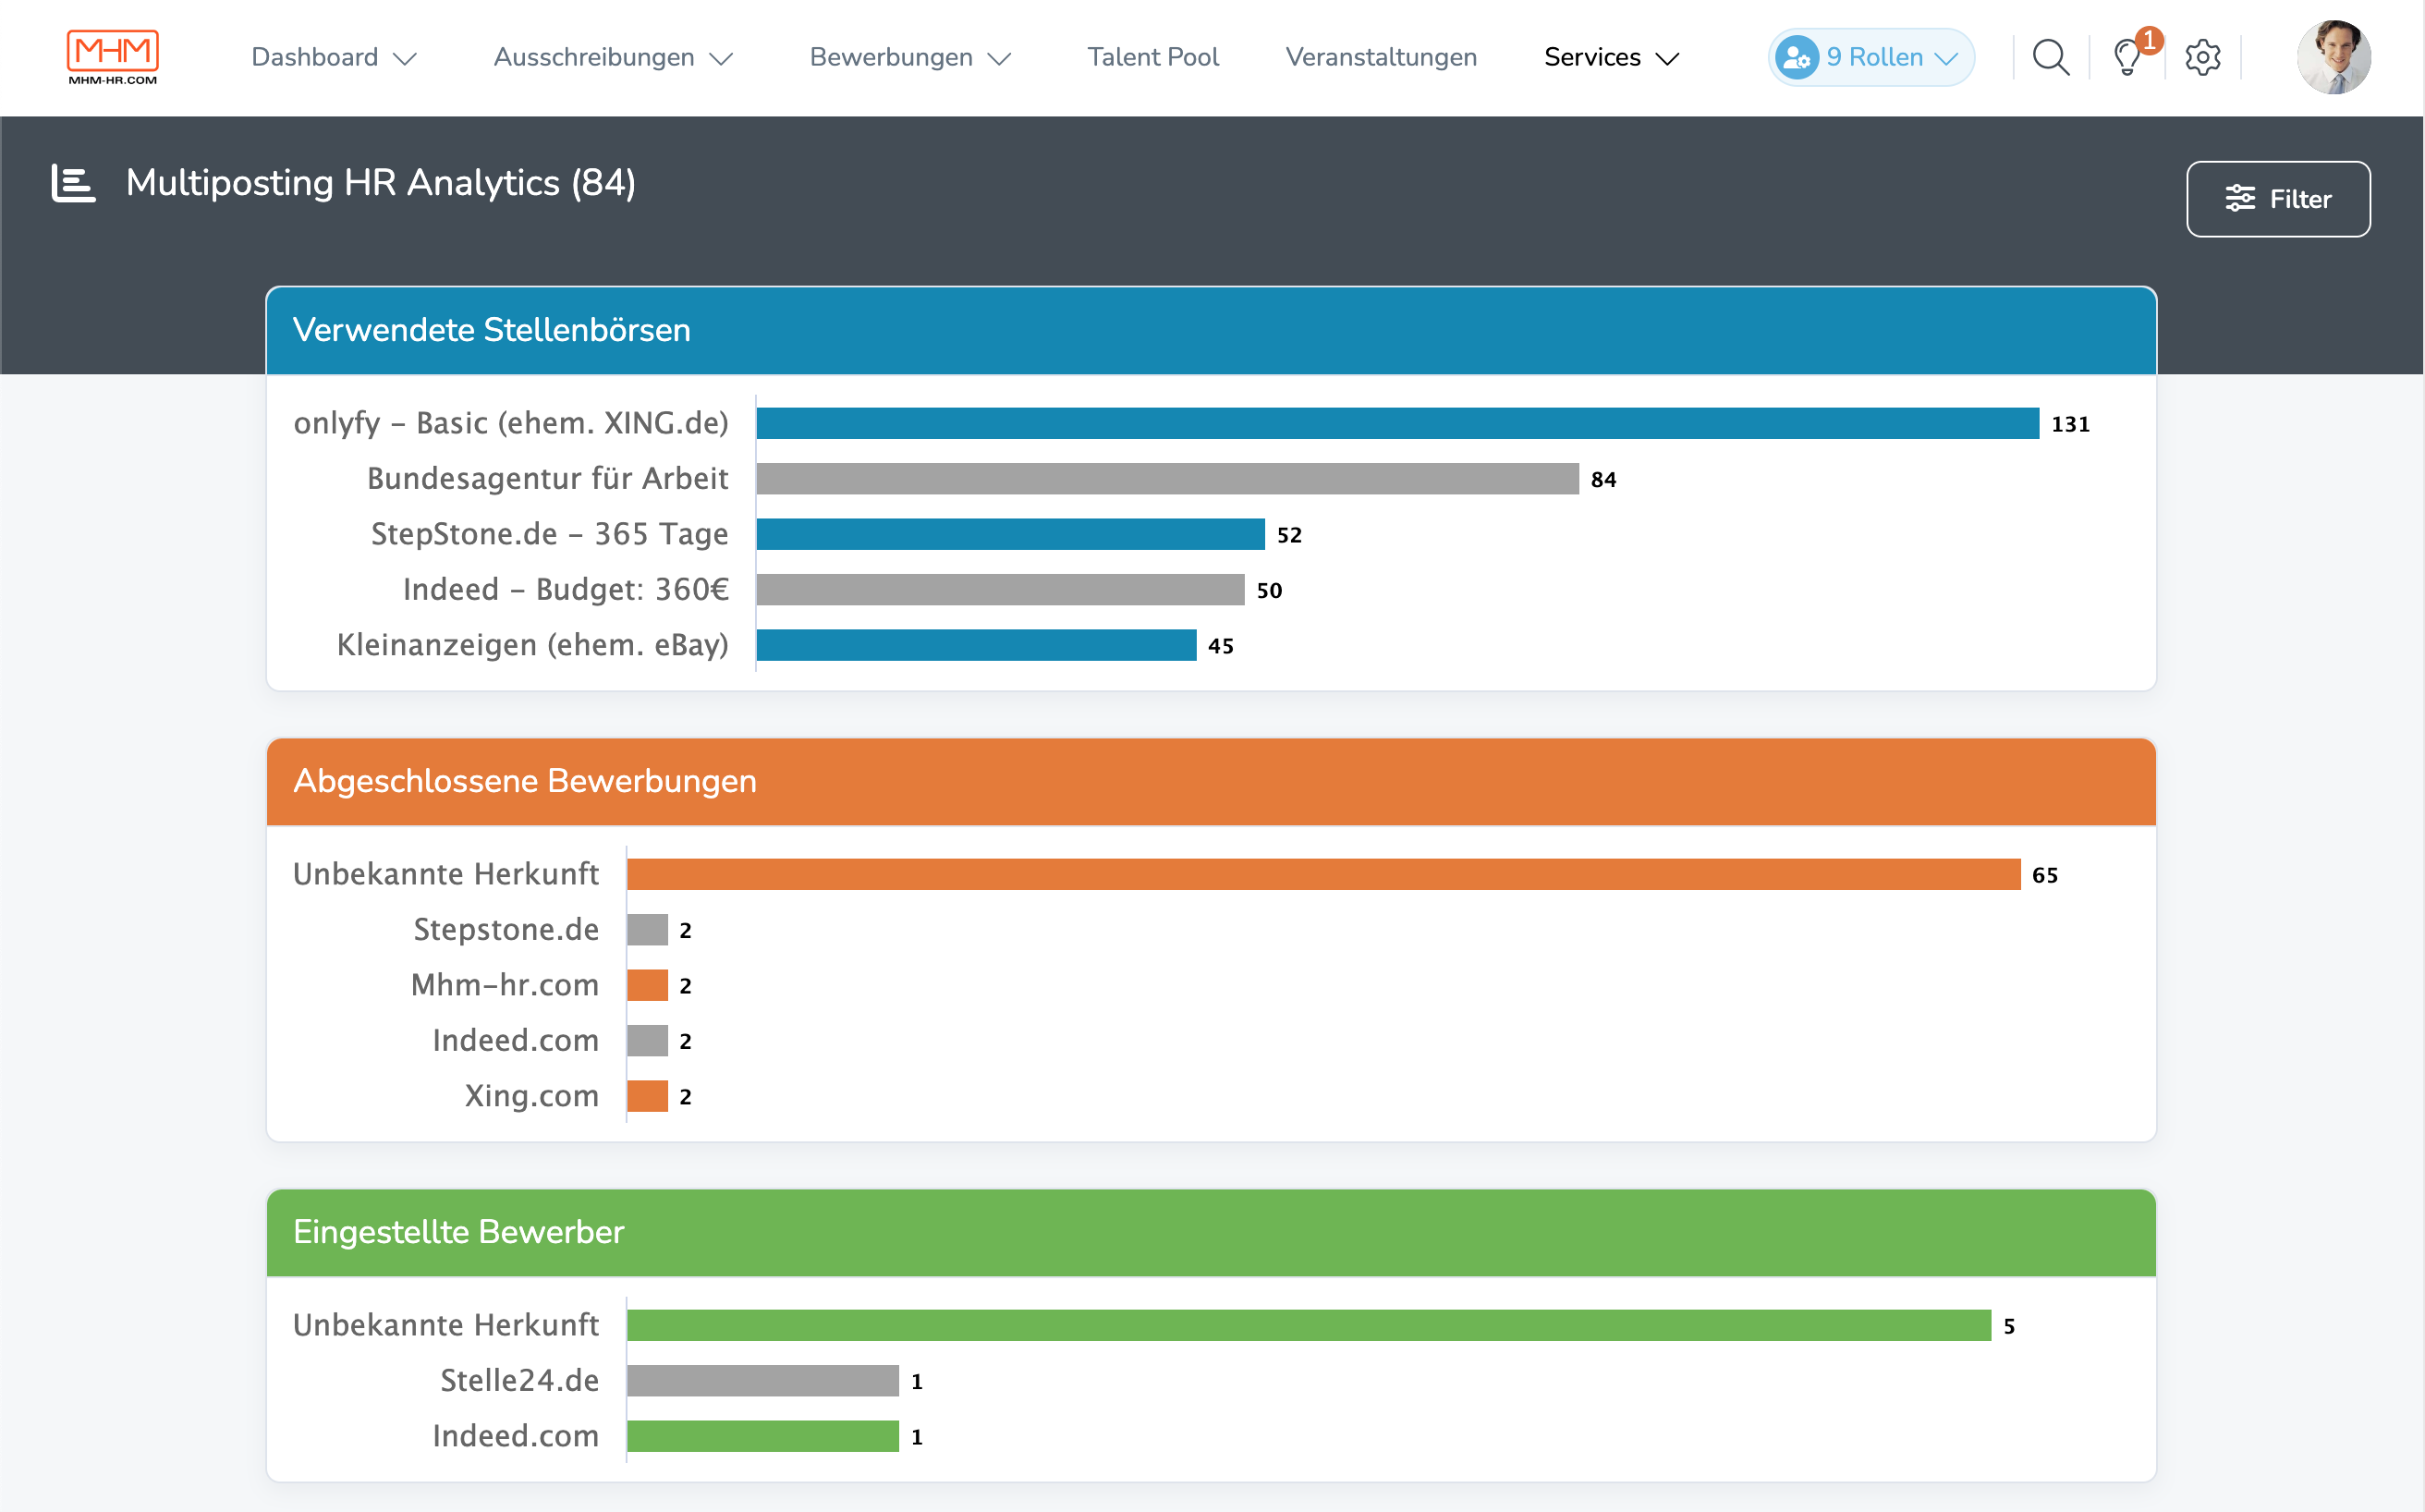Click the green Indeed.com hired bar
The image size is (2425, 1512).
click(x=763, y=1436)
